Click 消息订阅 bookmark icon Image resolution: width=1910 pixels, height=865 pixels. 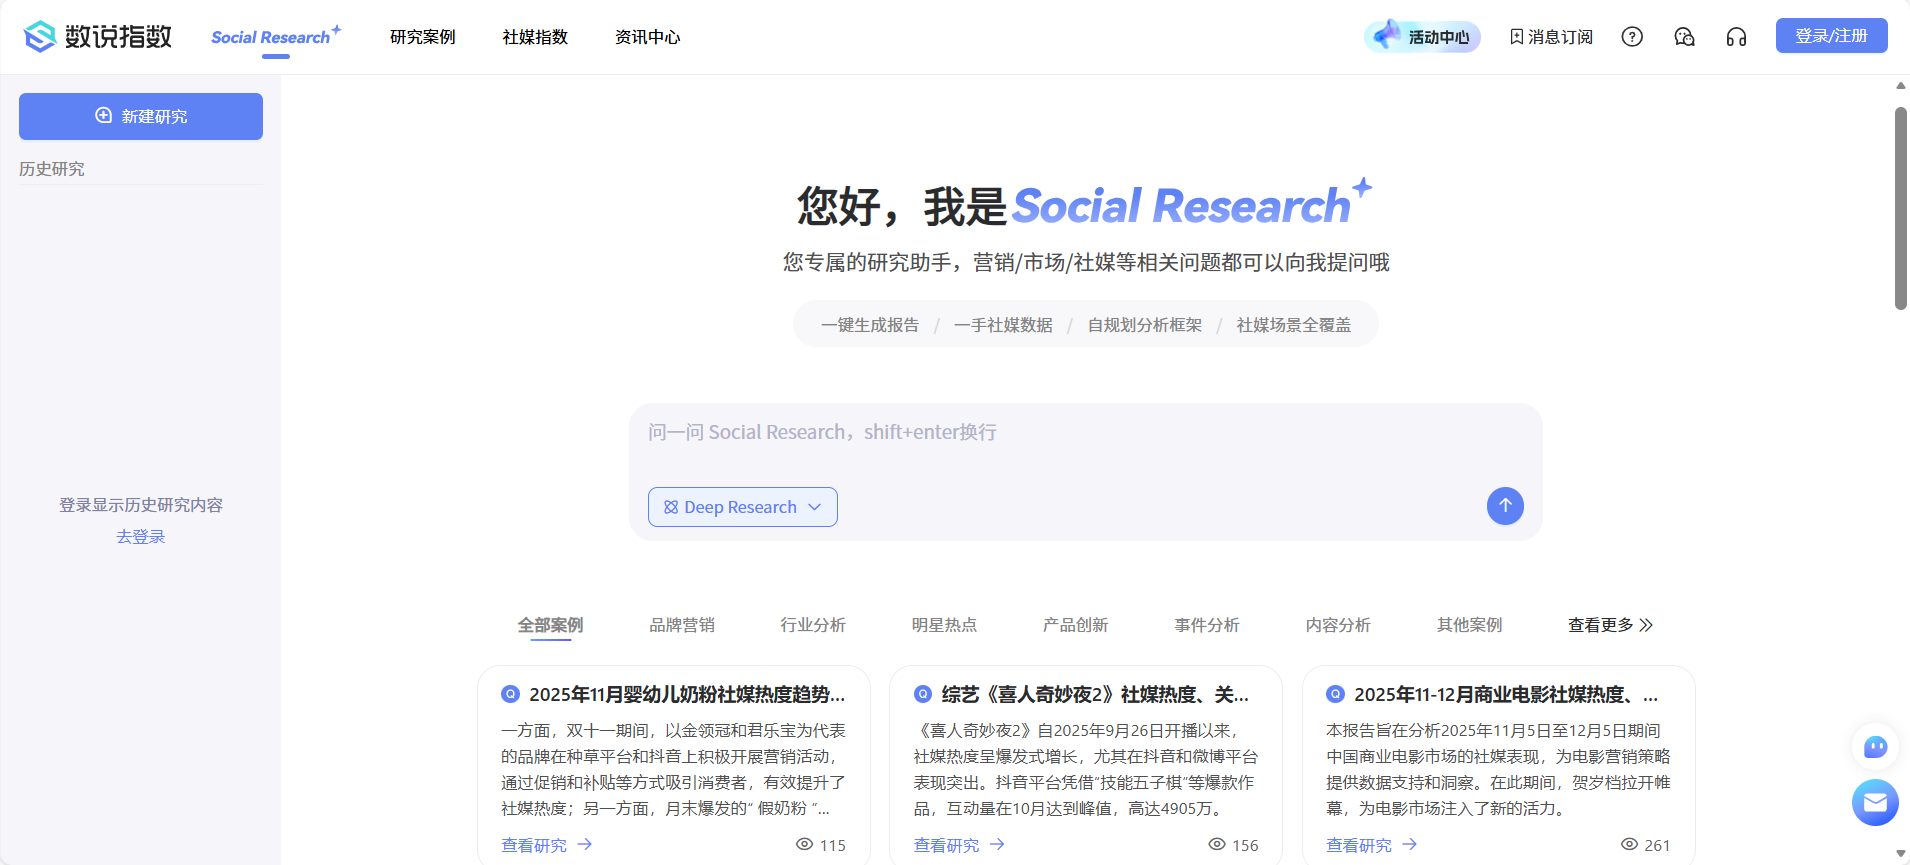click(x=1517, y=37)
